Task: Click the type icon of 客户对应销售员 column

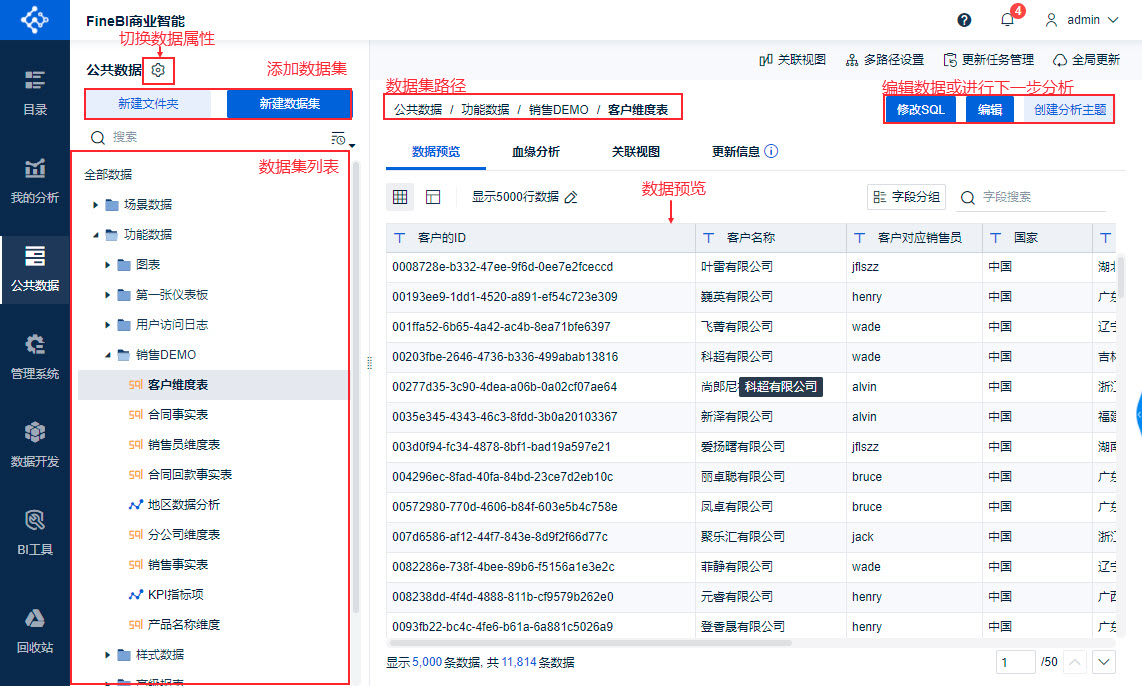Action: pos(859,237)
